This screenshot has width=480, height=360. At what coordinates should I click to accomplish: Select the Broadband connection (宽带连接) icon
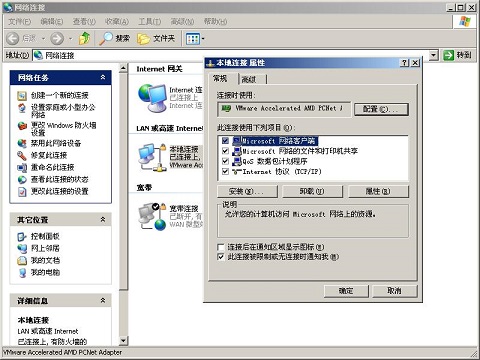tap(152, 217)
